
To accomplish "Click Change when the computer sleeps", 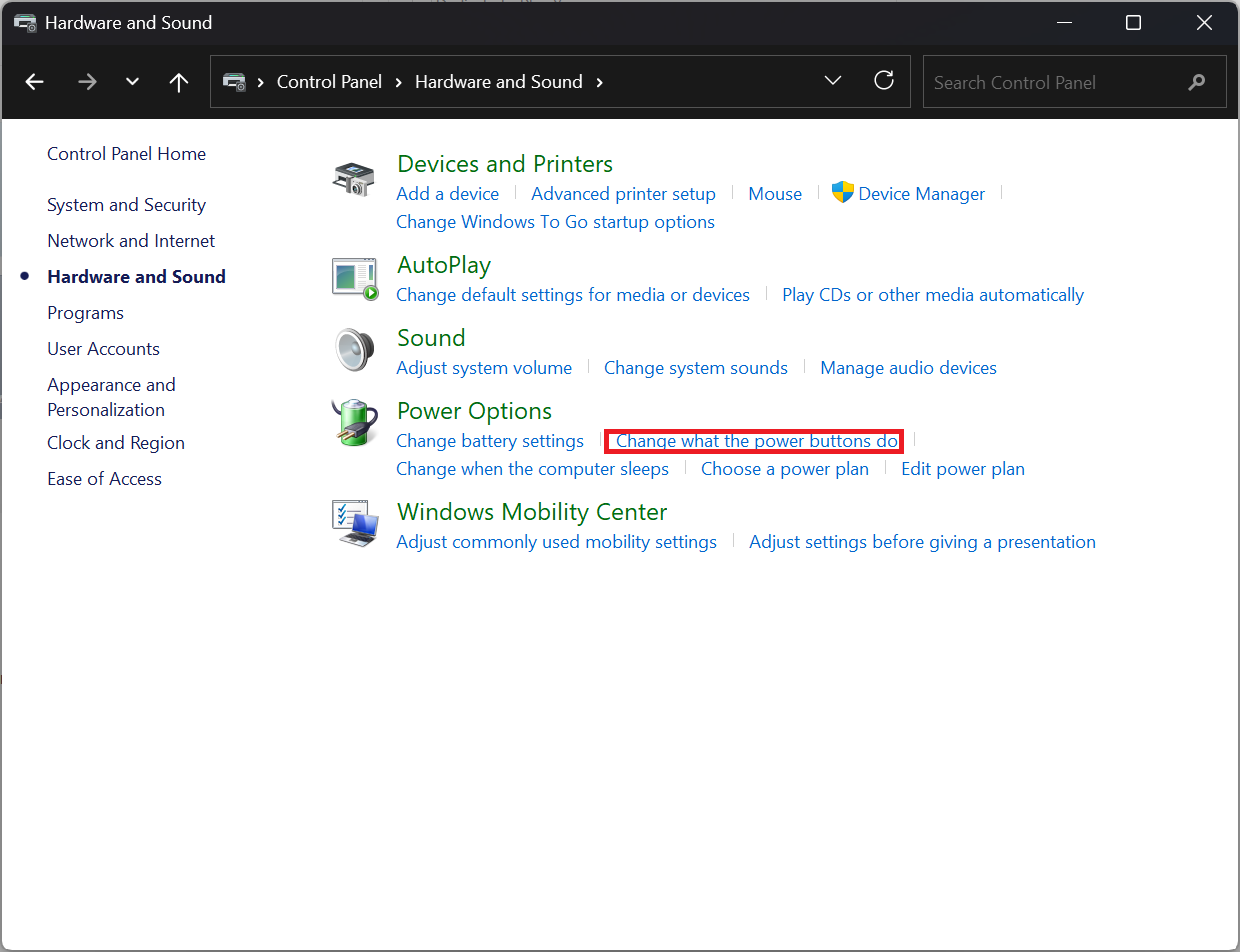I will click(532, 469).
